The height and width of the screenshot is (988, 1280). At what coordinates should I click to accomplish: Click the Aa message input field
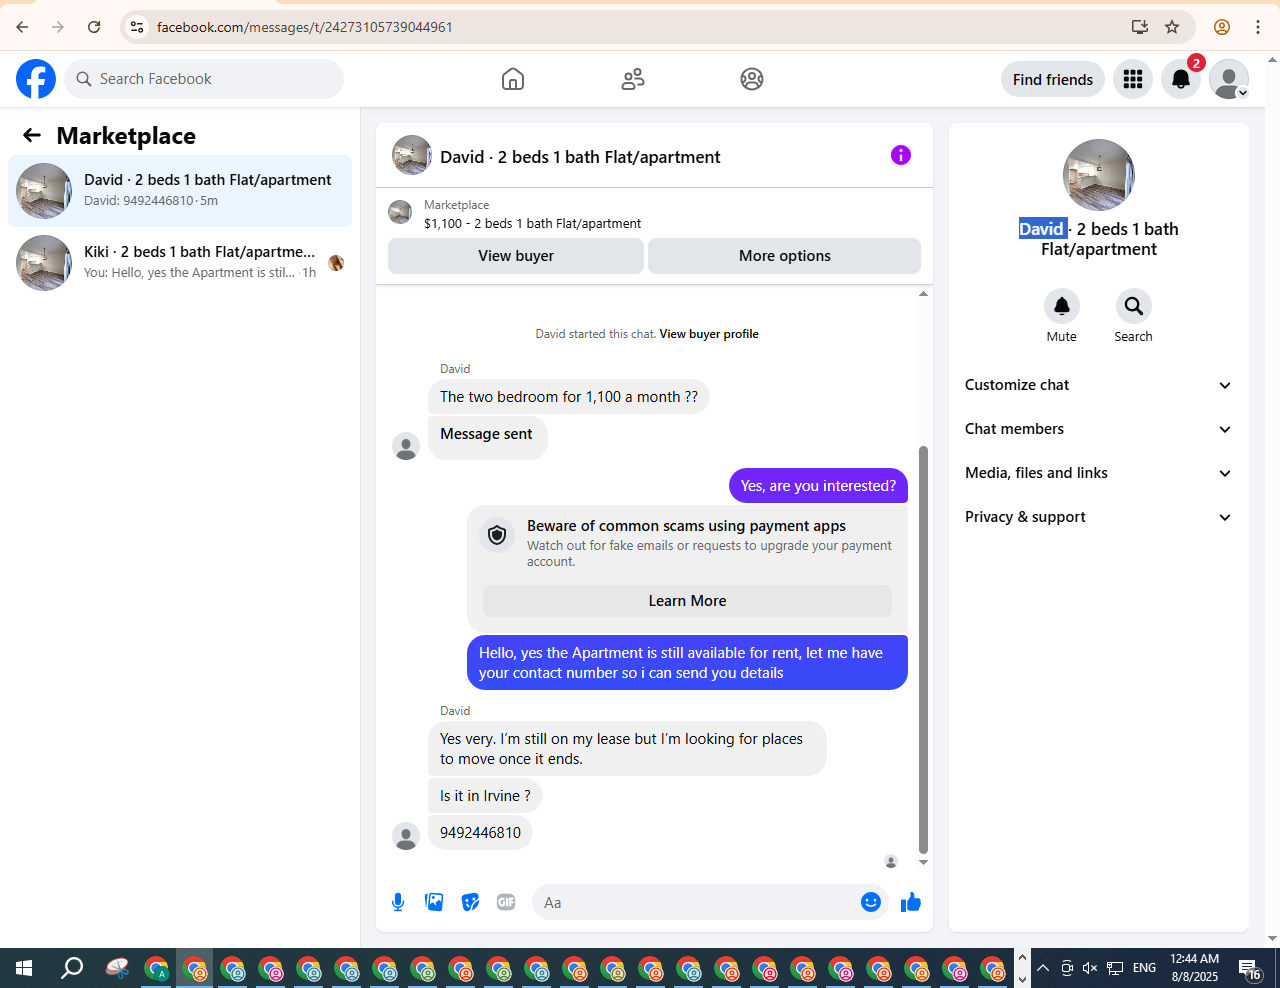(x=698, y=902)
